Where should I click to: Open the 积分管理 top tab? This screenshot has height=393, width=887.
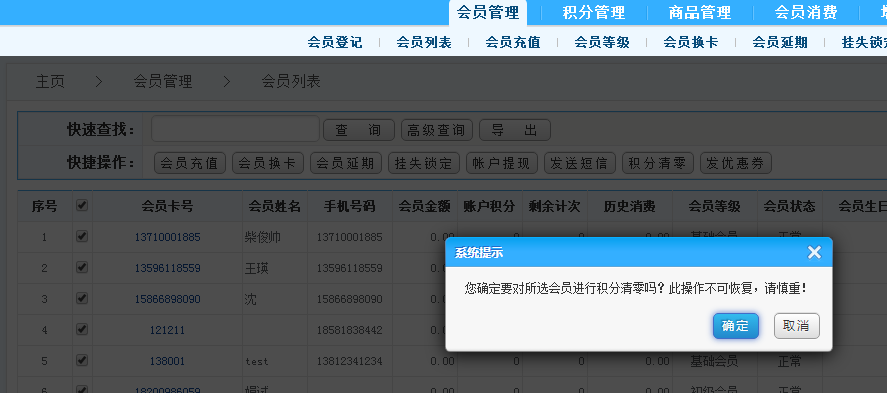(x=593, y=12)
